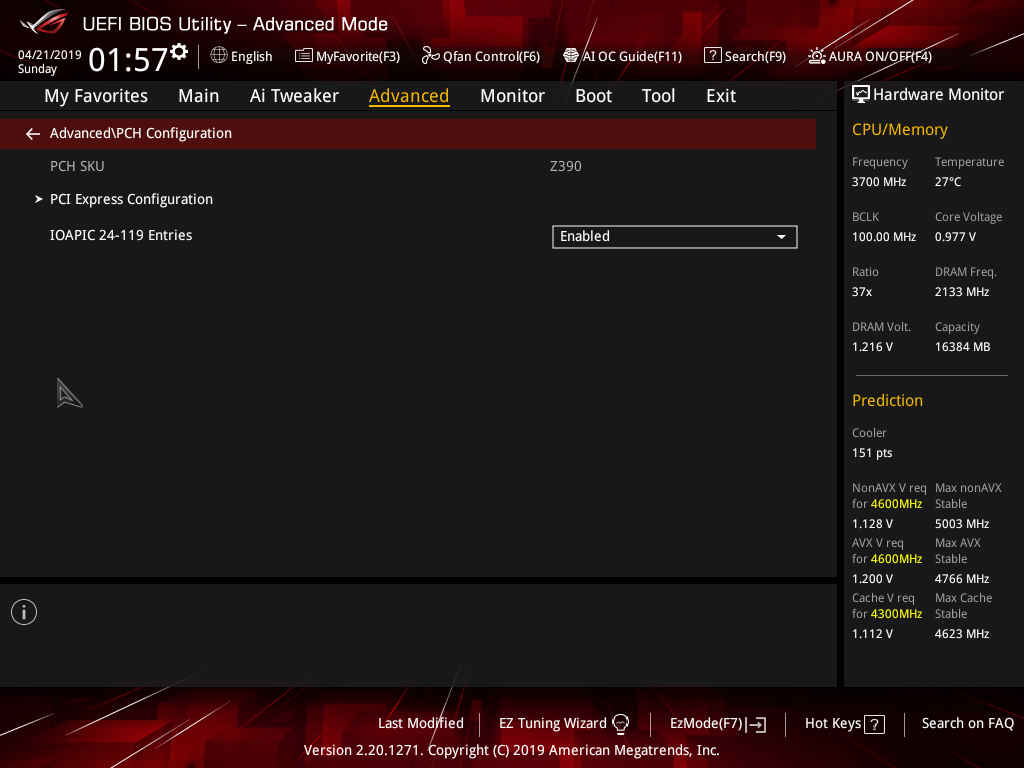The height and width of the screenshot is (768, 1024).
Task: Switch to the Boot tab
Action: coord(594,96)
